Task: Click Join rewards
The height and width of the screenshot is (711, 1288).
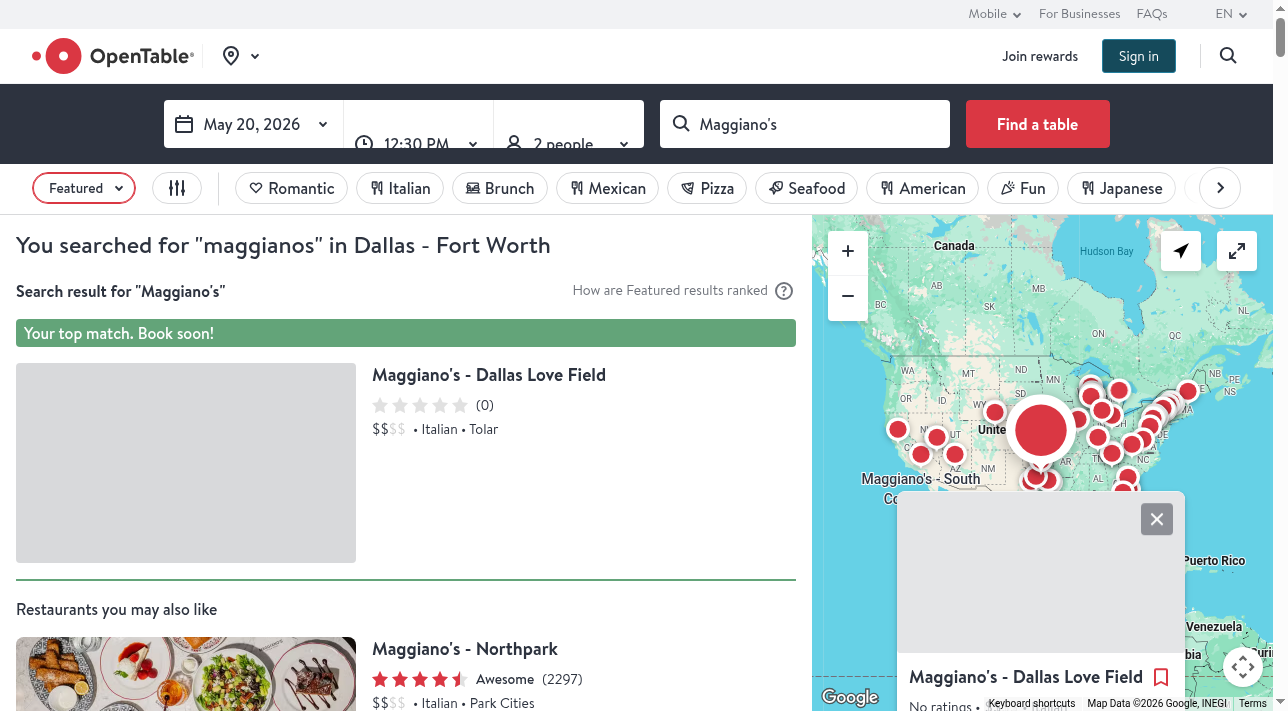Action: click(1040, 56)
